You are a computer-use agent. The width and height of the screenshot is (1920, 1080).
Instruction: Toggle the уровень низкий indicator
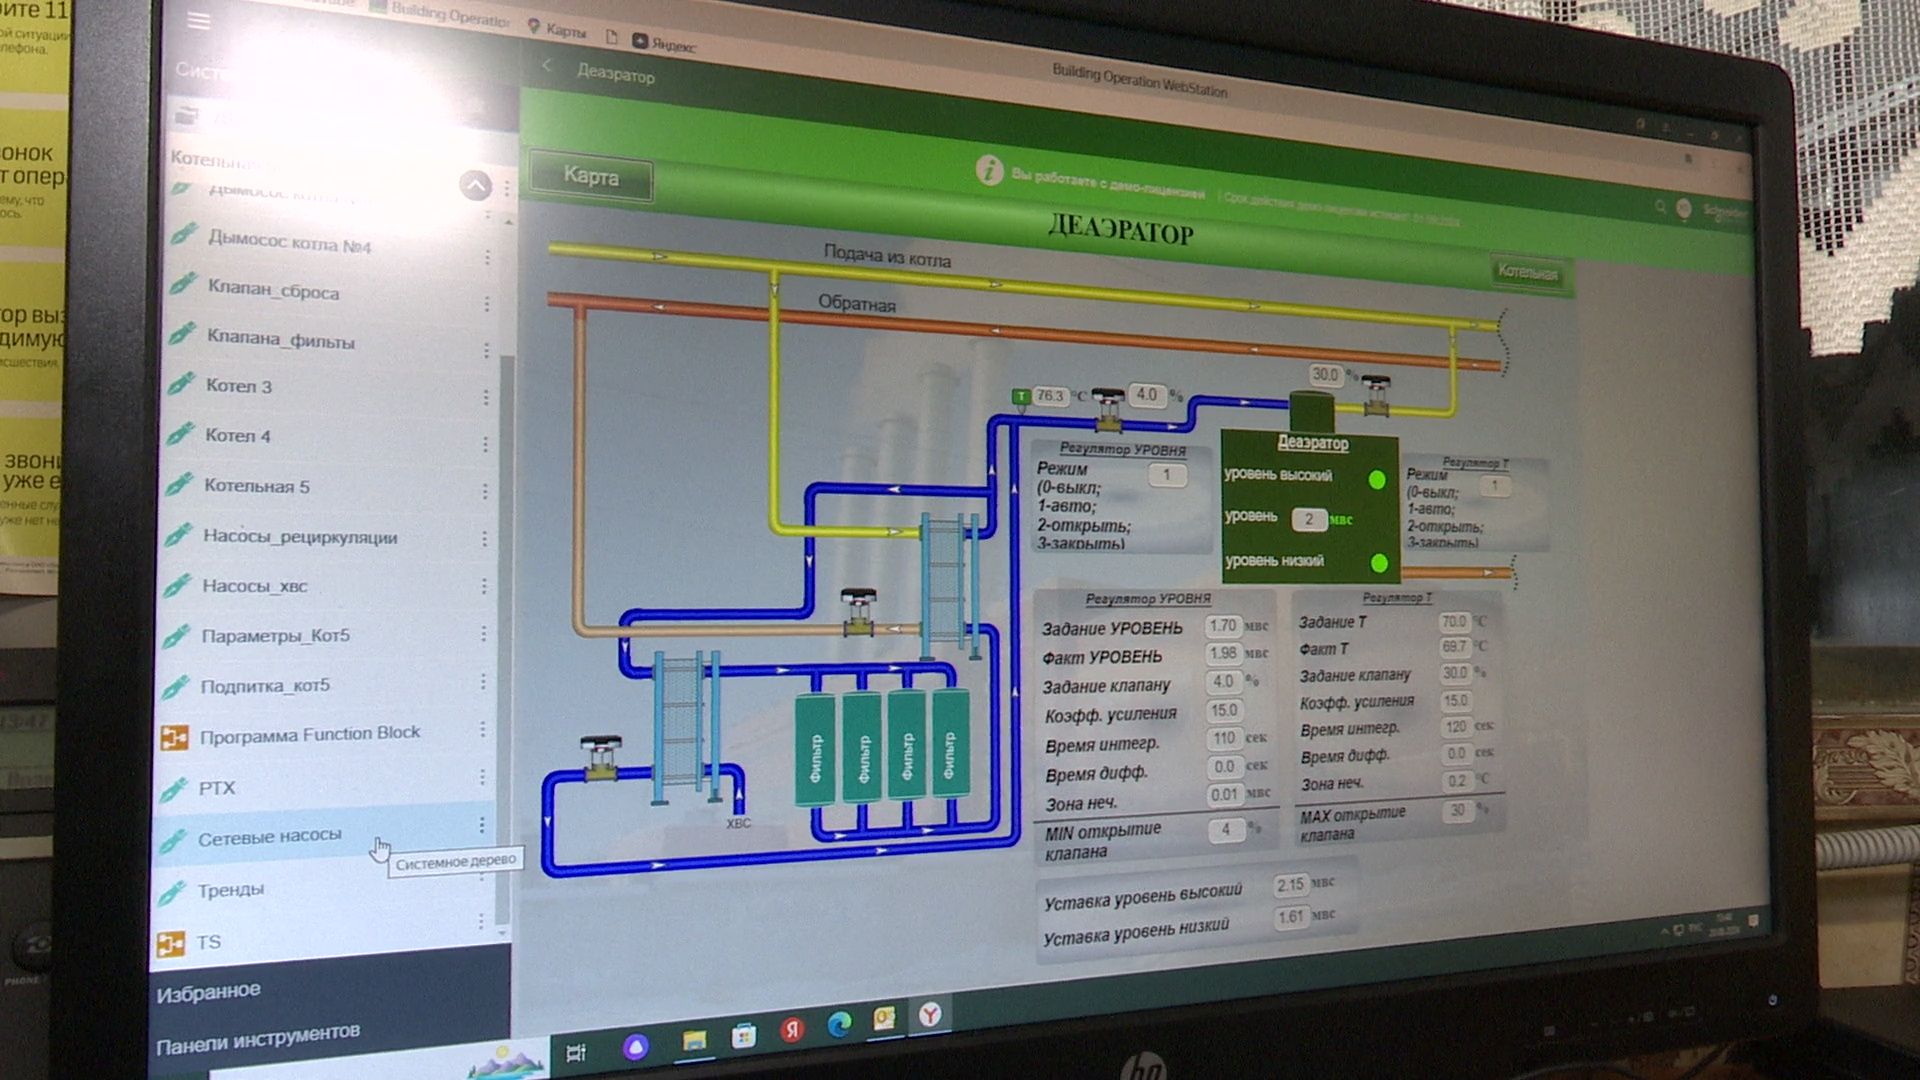point(1379,563)
